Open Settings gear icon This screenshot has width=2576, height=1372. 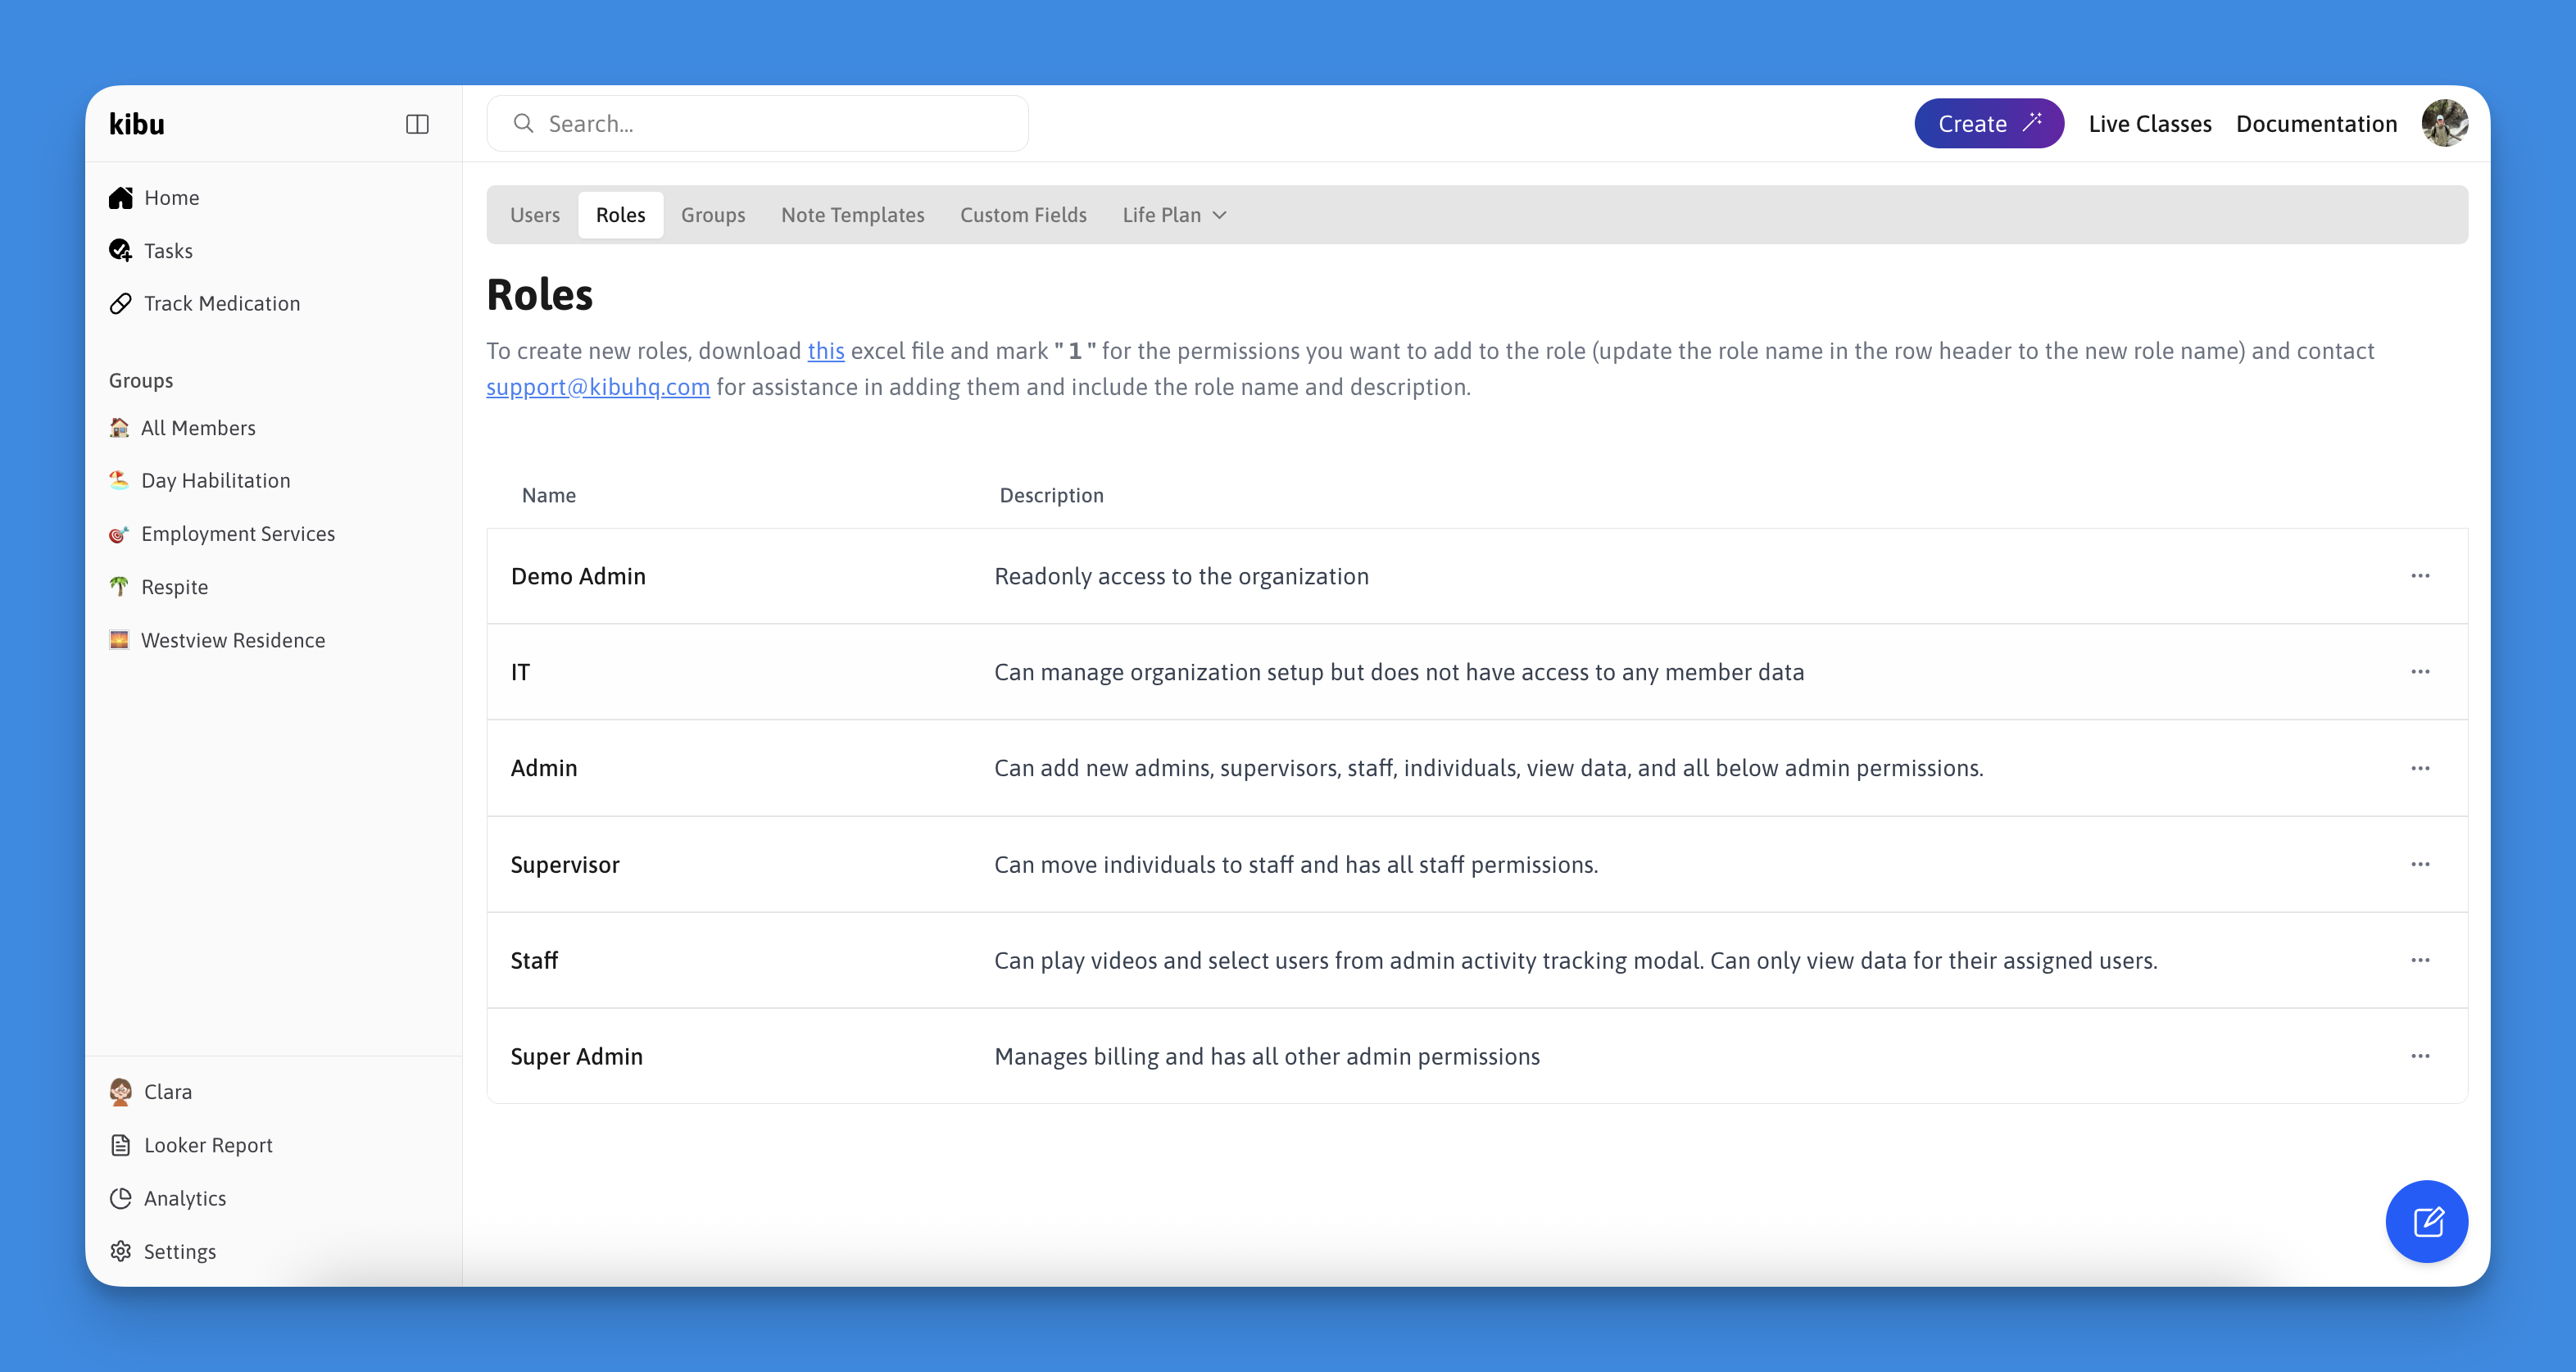[x=120, y=1251]
